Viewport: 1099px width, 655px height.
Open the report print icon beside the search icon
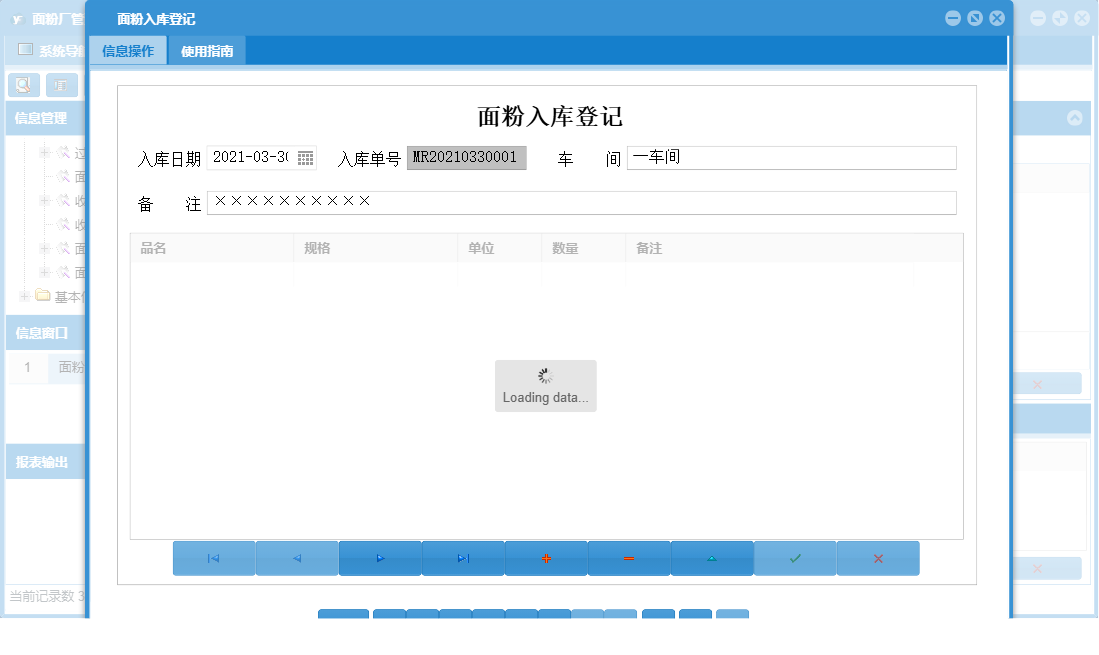[61, 85]
